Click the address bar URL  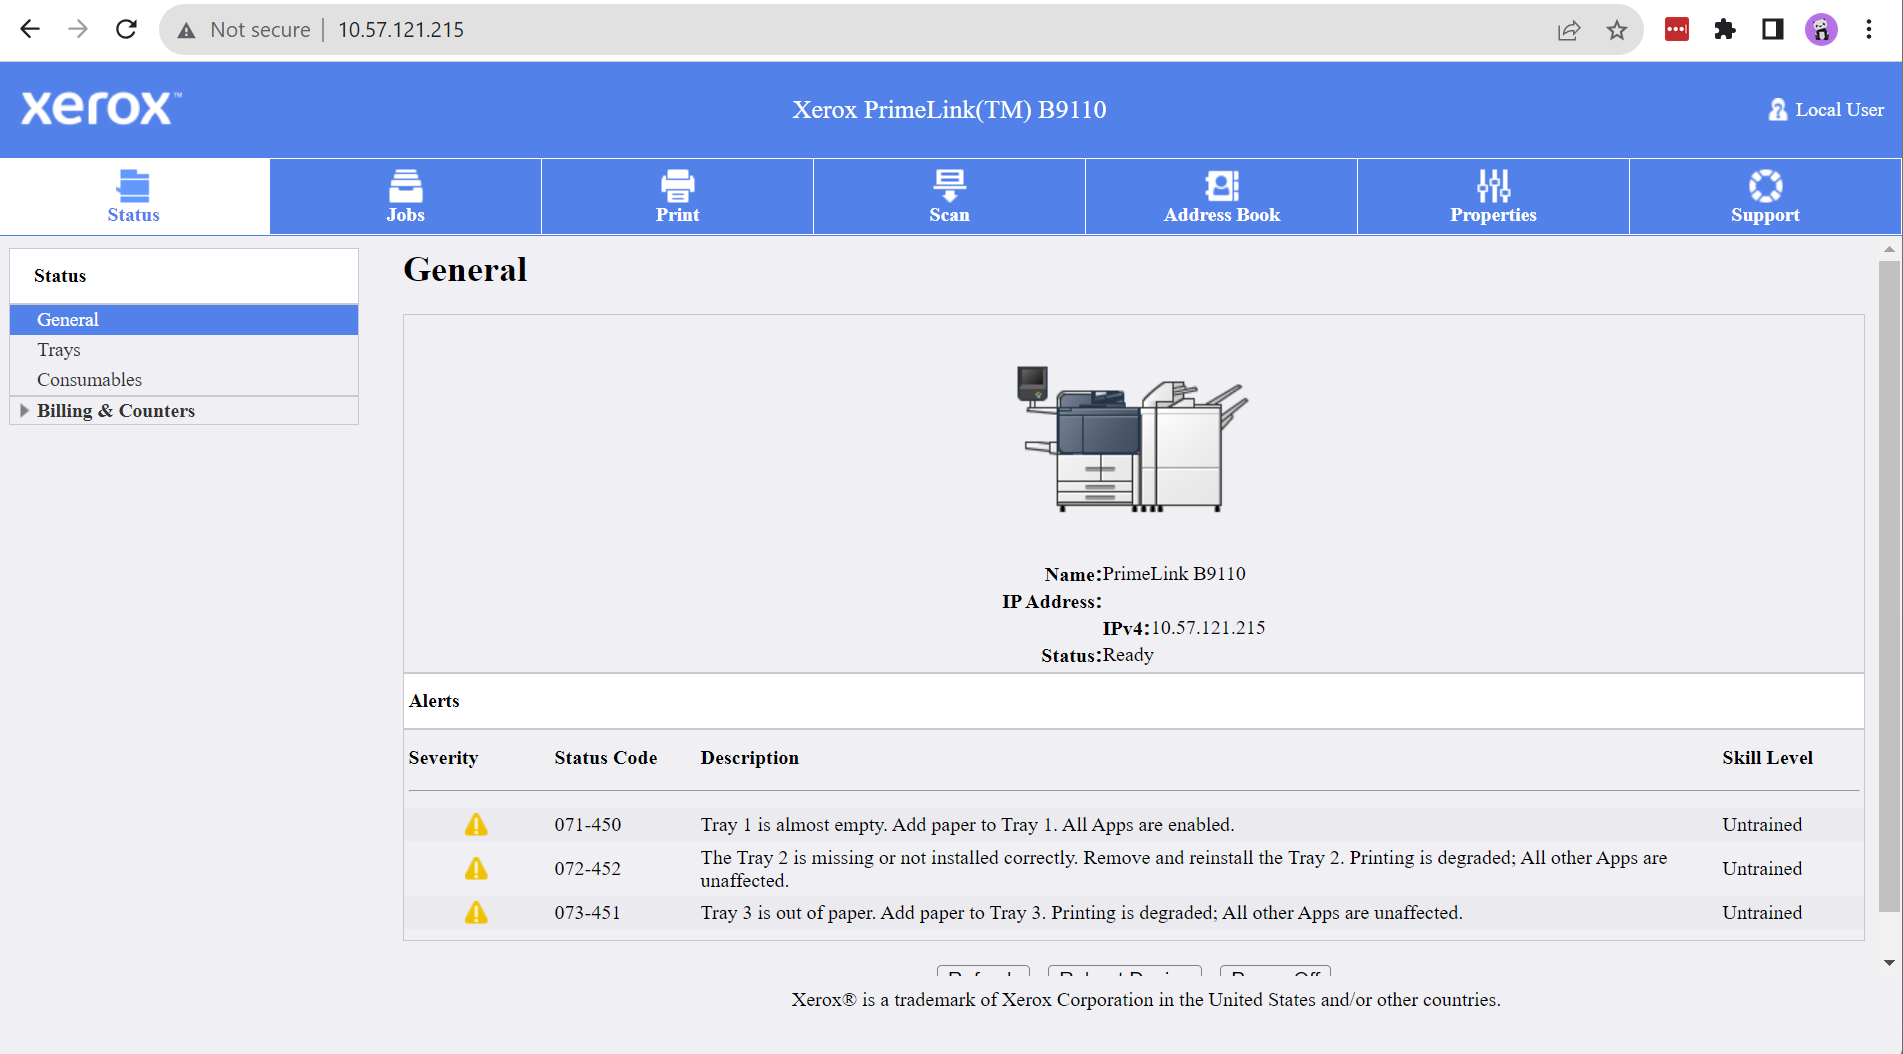(401, 30)
